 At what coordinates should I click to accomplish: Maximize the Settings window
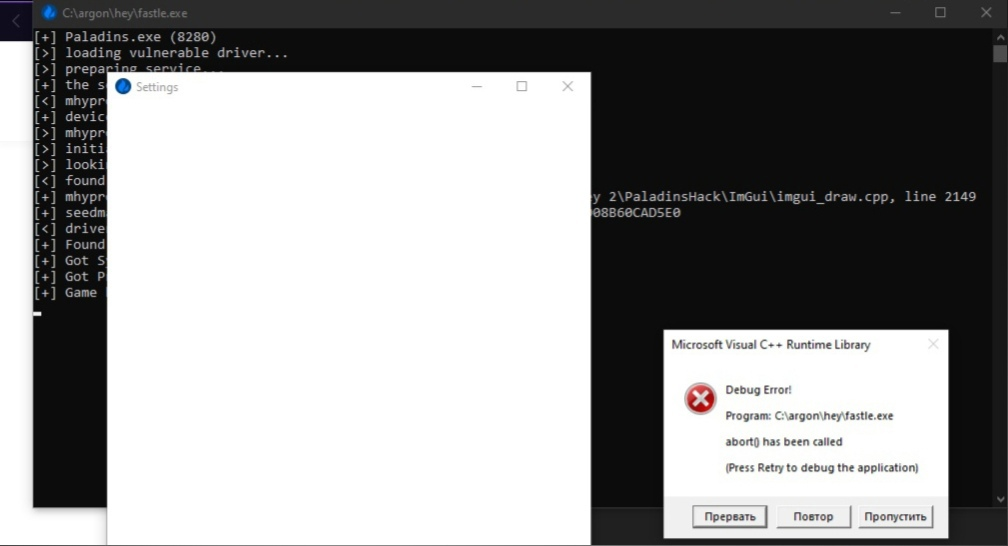click(x=521, y=87)
